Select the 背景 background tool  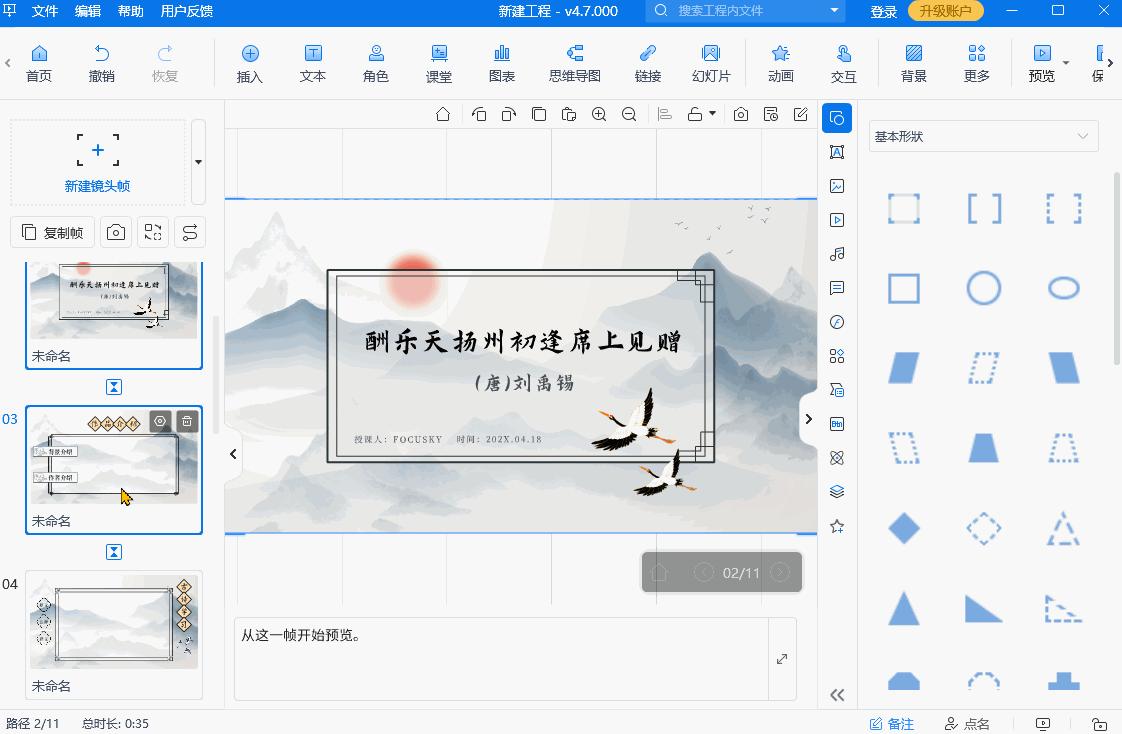pos(913,62)
